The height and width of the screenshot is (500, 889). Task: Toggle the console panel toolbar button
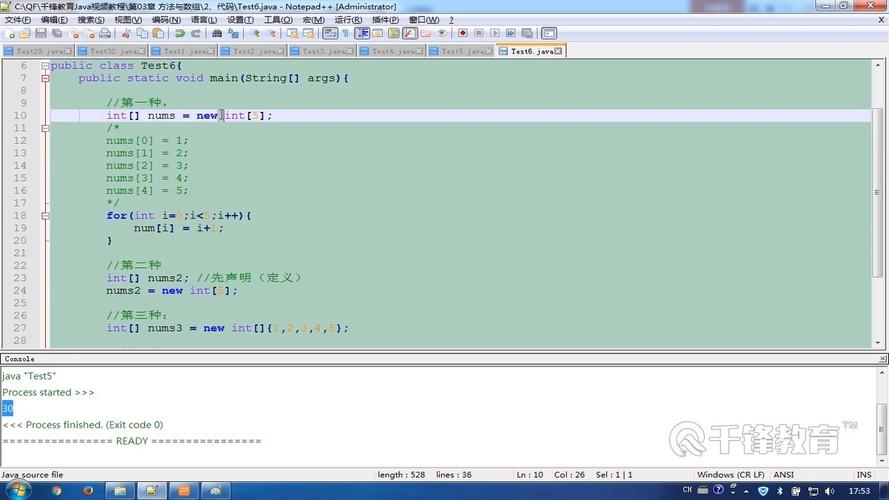[549, 33]
